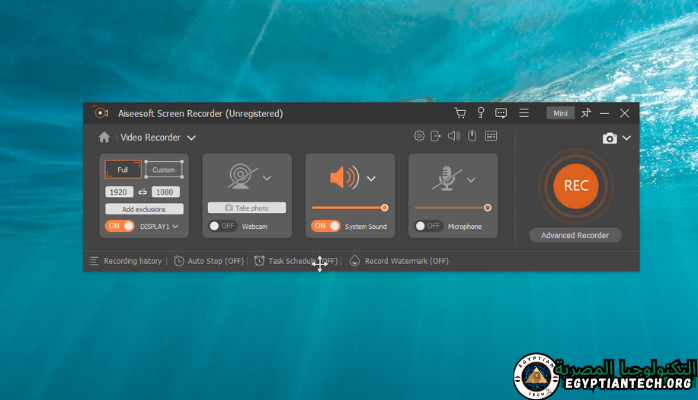Screen dimensions: 698x400
Task: Open the hamburger menu in title bar
Action: [524, 114]
